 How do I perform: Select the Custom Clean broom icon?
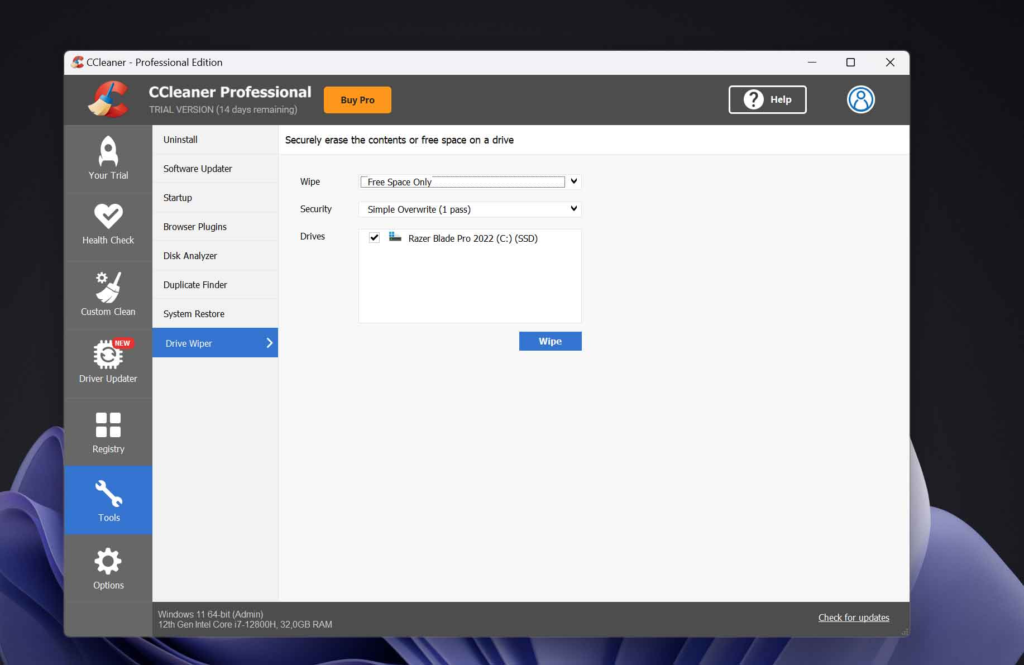108,287
